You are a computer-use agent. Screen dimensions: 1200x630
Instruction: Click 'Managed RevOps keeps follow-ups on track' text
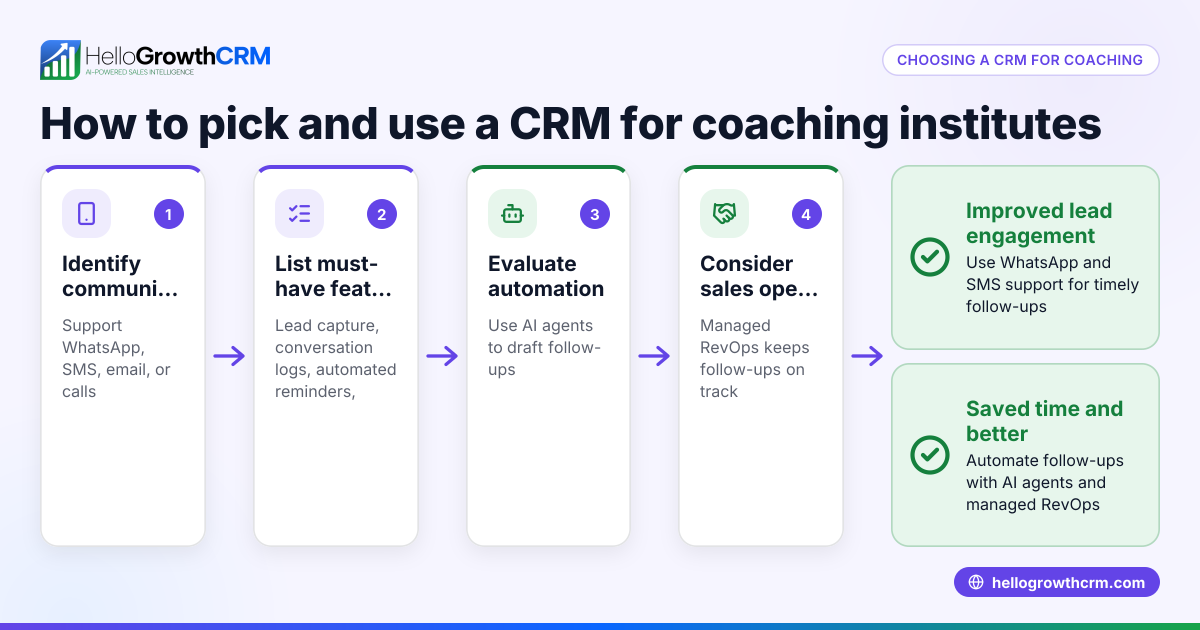755,358
